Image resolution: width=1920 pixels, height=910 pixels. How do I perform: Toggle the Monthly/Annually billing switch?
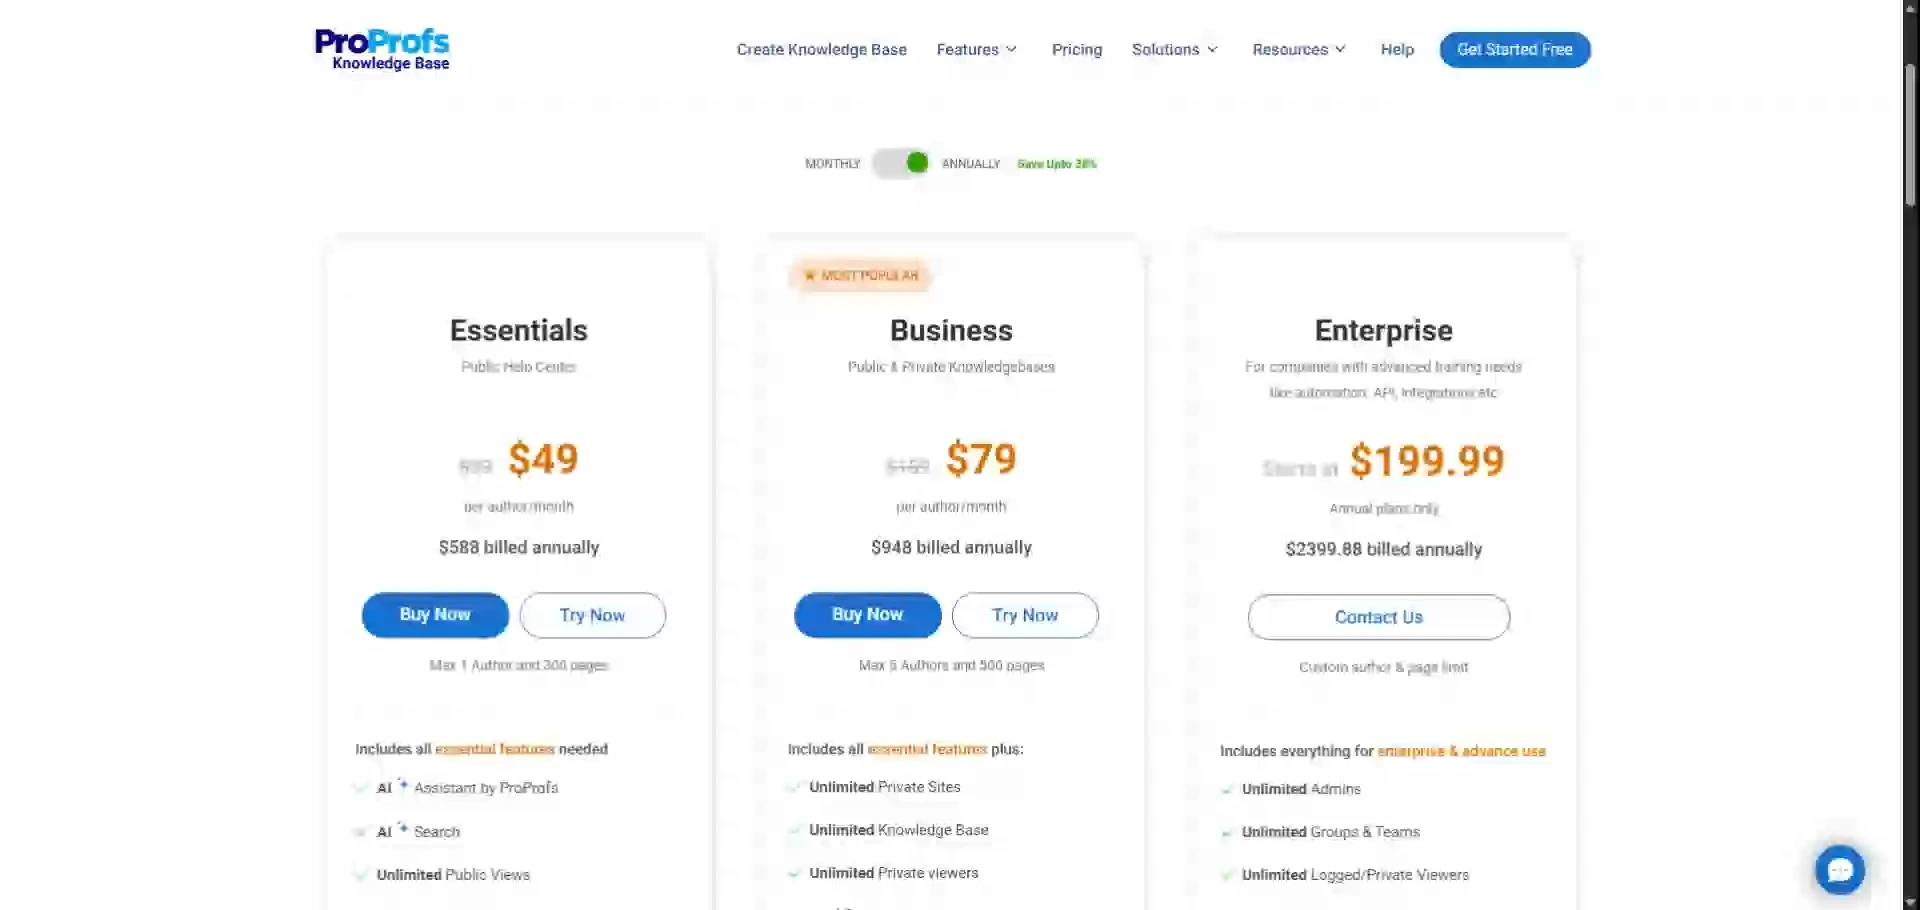pos(901,163)
